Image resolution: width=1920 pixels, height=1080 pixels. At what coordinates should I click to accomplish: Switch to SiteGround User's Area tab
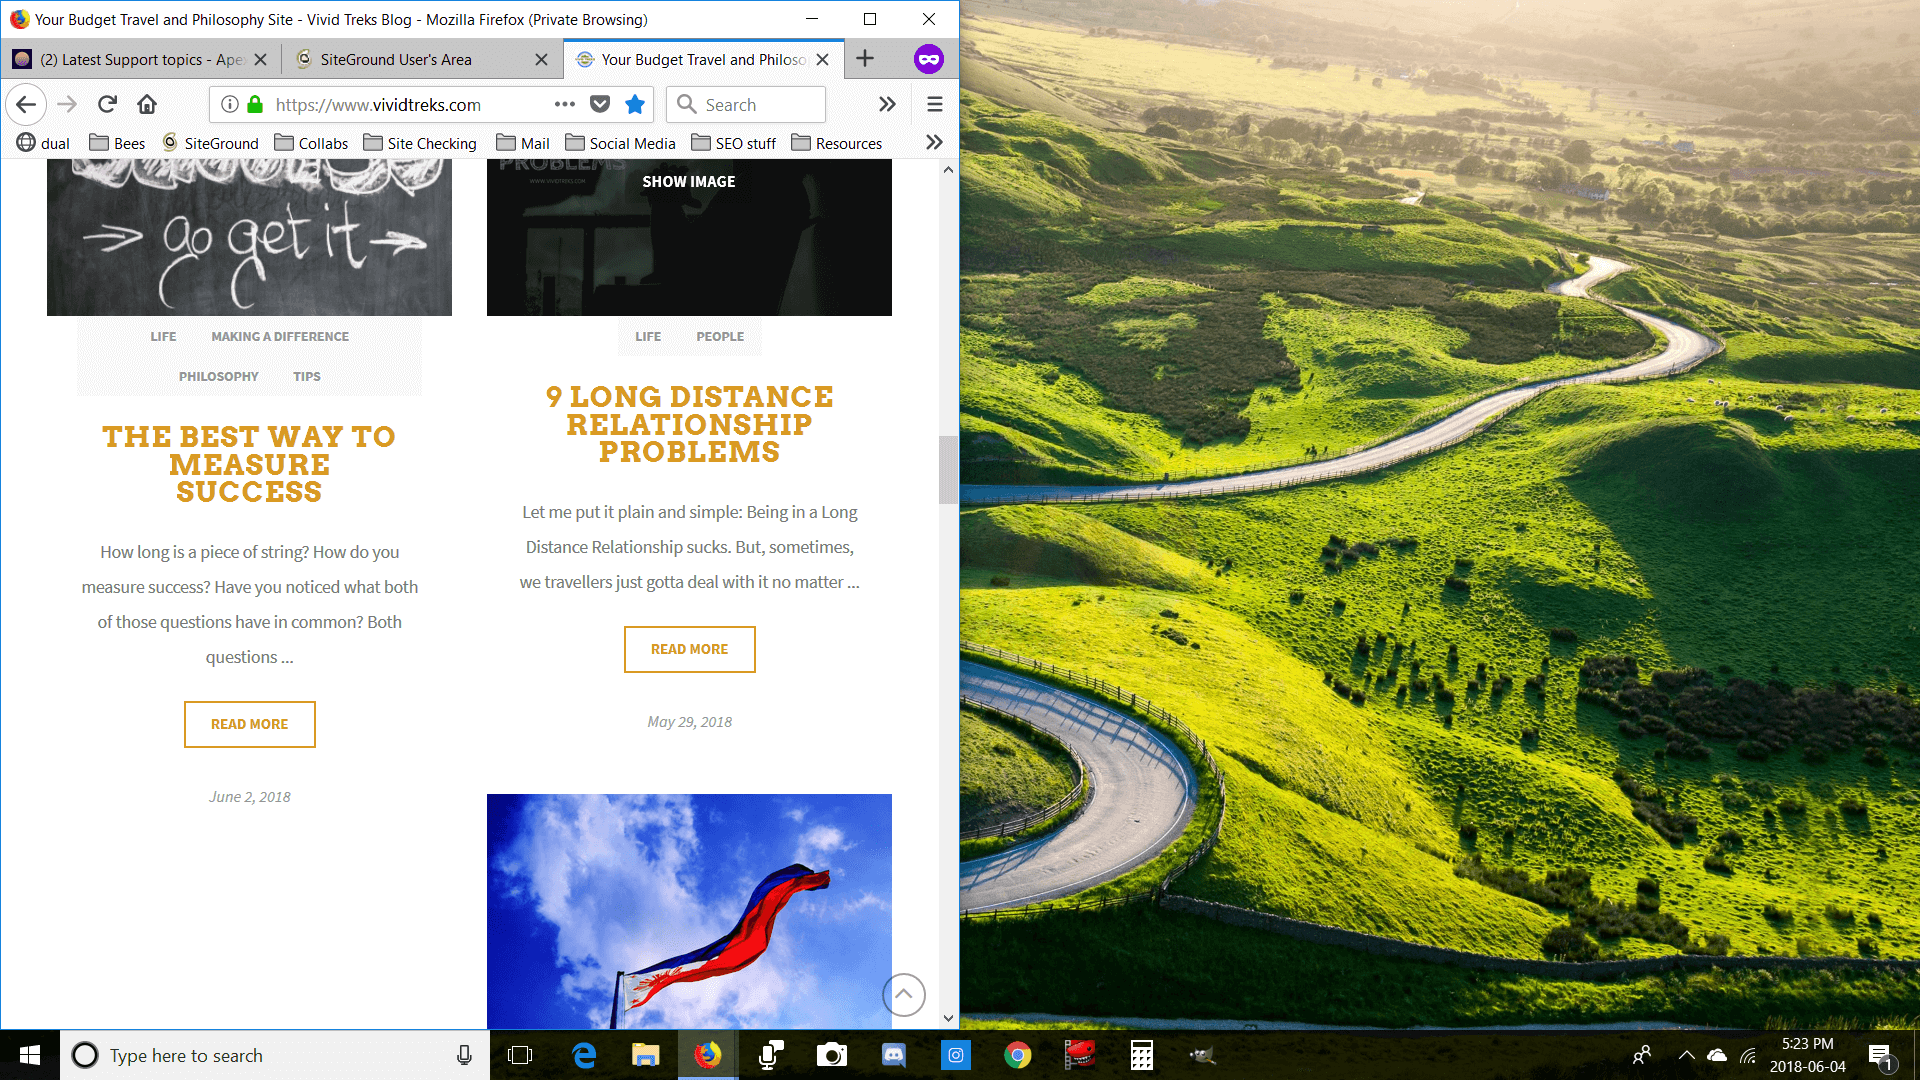pyautogui.click(x=396, y=60)
